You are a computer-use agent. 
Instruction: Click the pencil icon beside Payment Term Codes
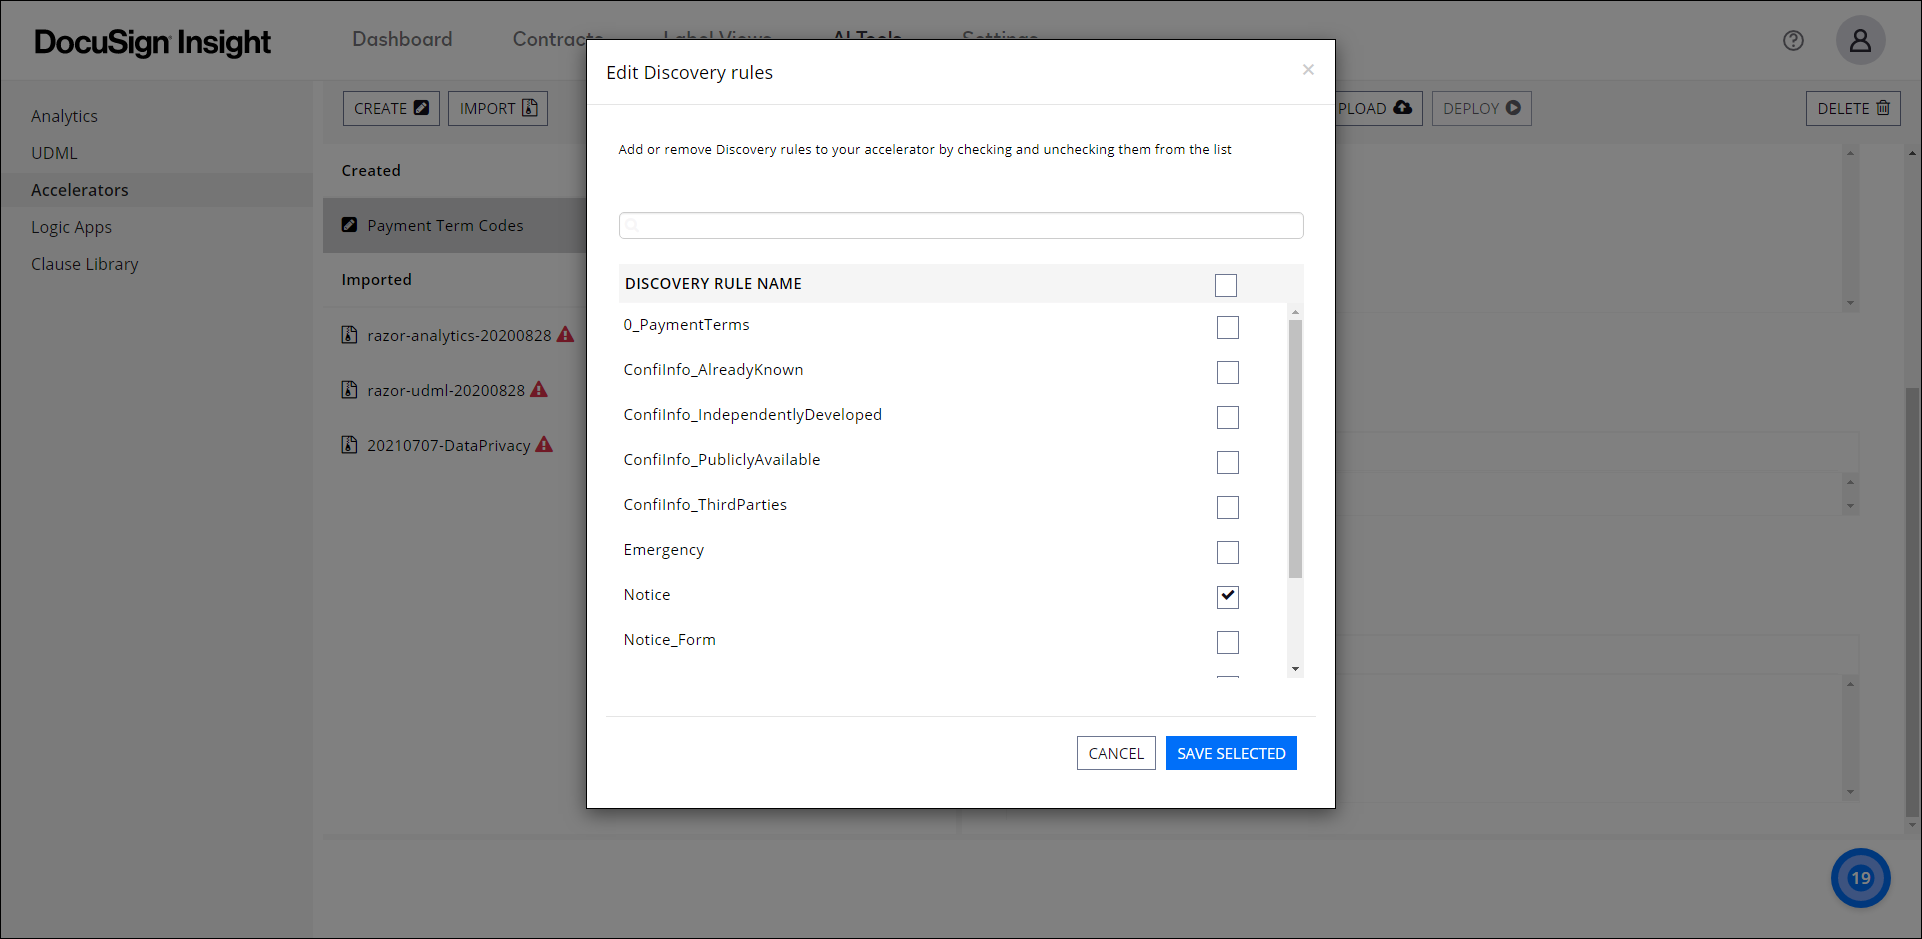click(349, 225)
